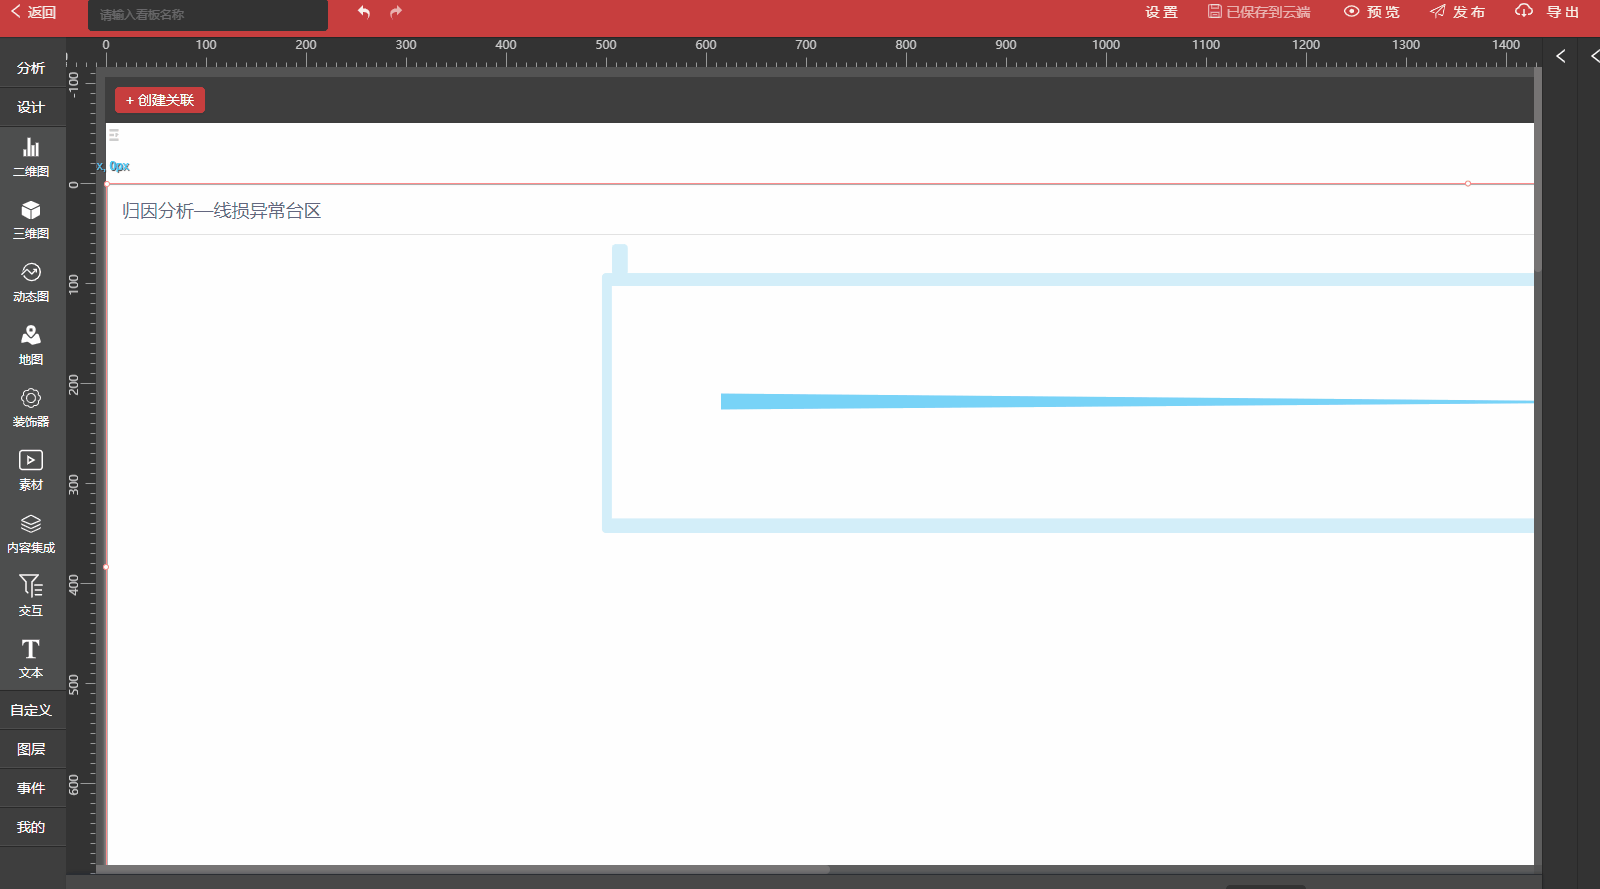
Task: Expand the right panel with left chevron
Action: [x=1561, y=57]
